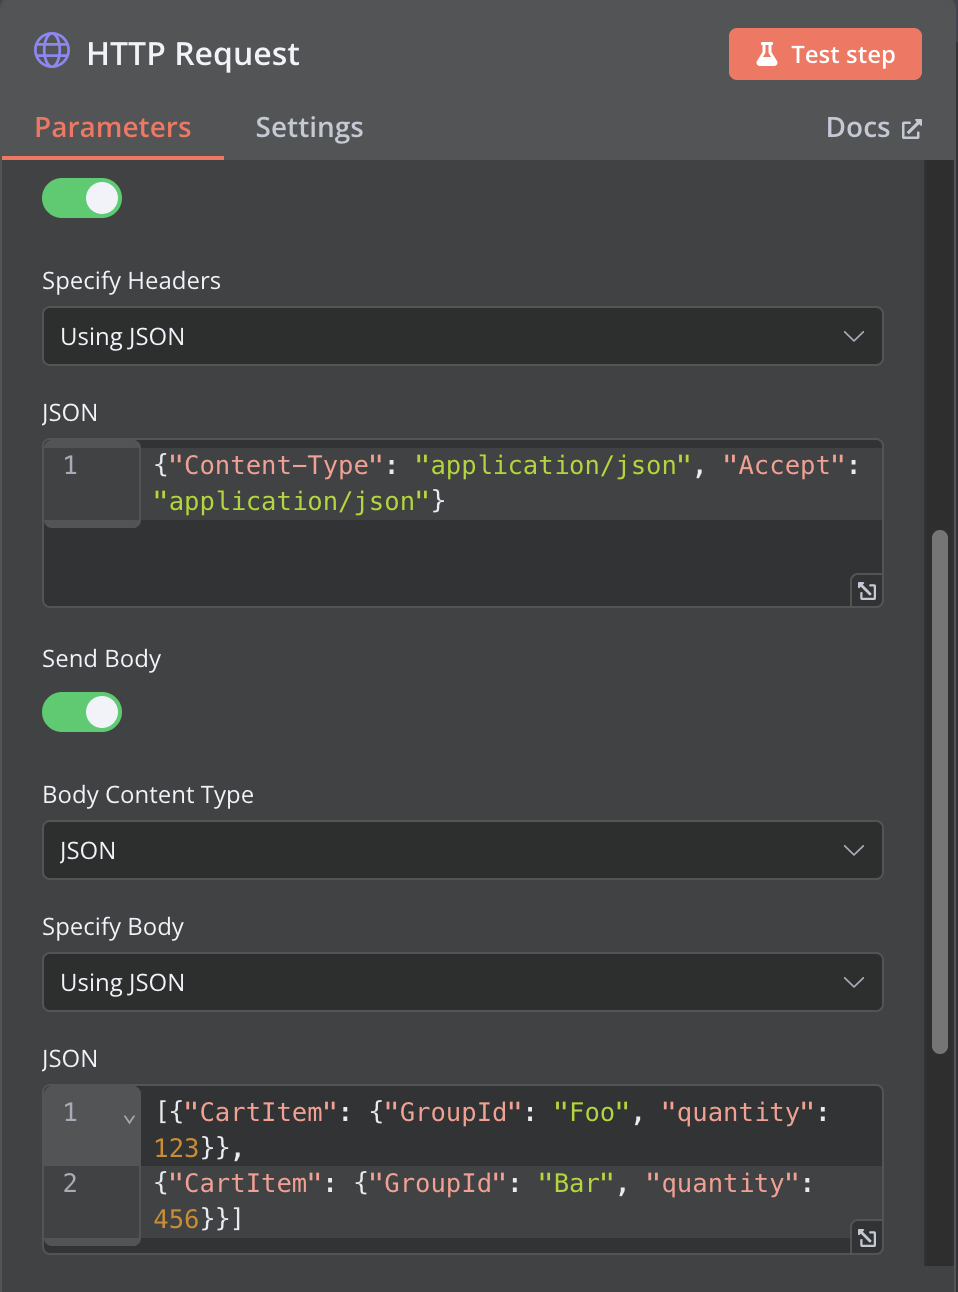This screenshot has height=1292, width=958.
Task: Open the Specify Headers dropdown
Action: pos(463,336)
